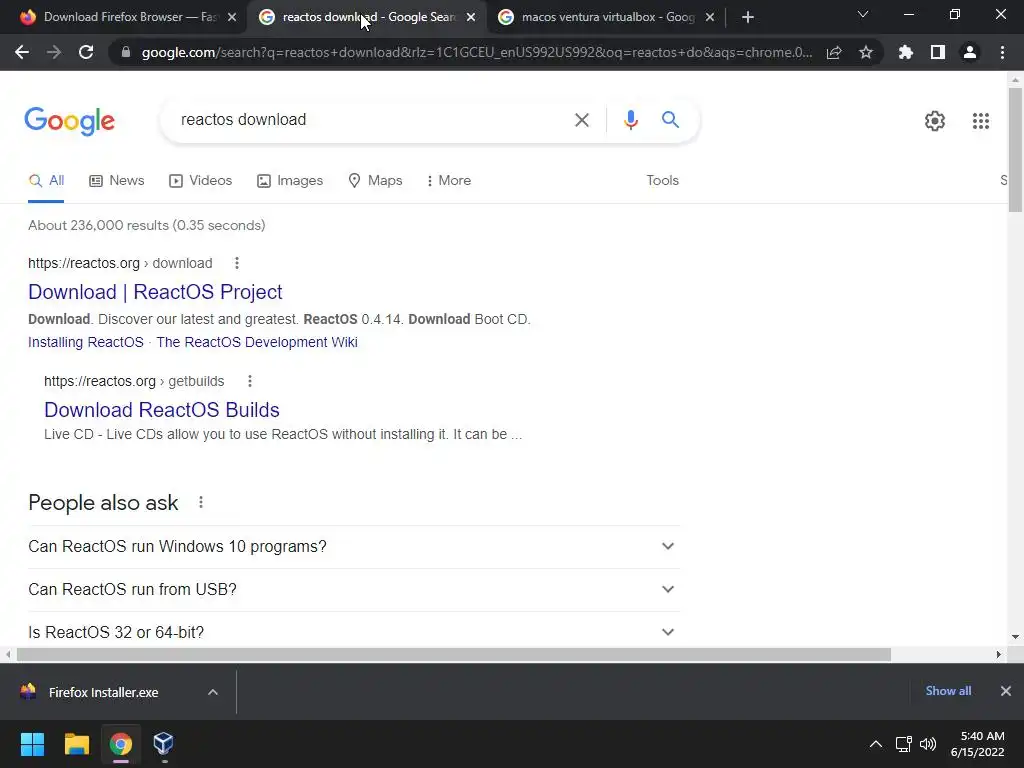Open the Google apps grid
Screen dimensions: 1024x768
(980, 121)
